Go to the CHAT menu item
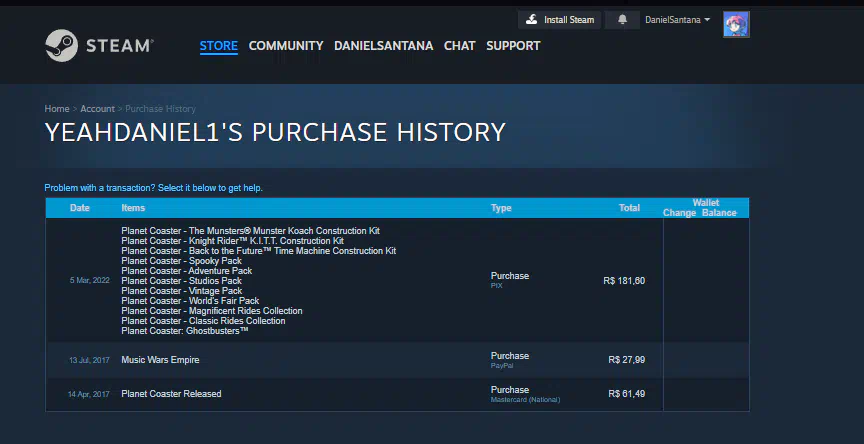The height and width of the screenshot is (444, 864). pyautogui.click(x=460, y=46)
